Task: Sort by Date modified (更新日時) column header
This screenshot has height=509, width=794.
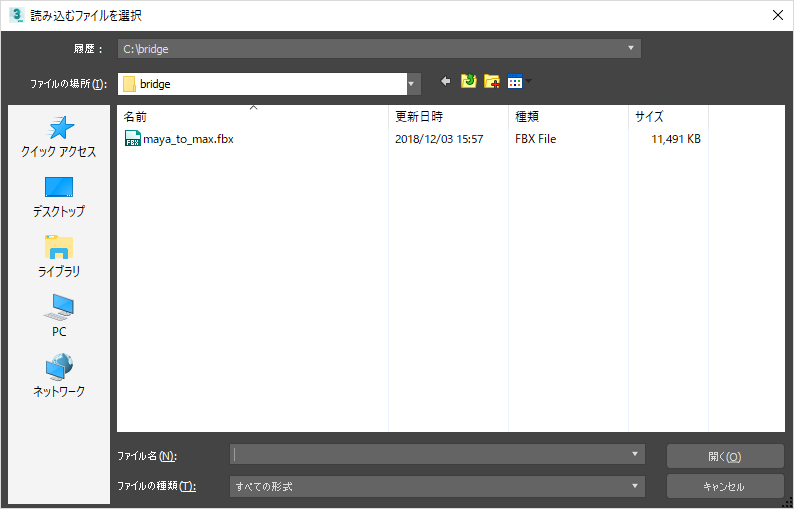Action: point(446,117)
